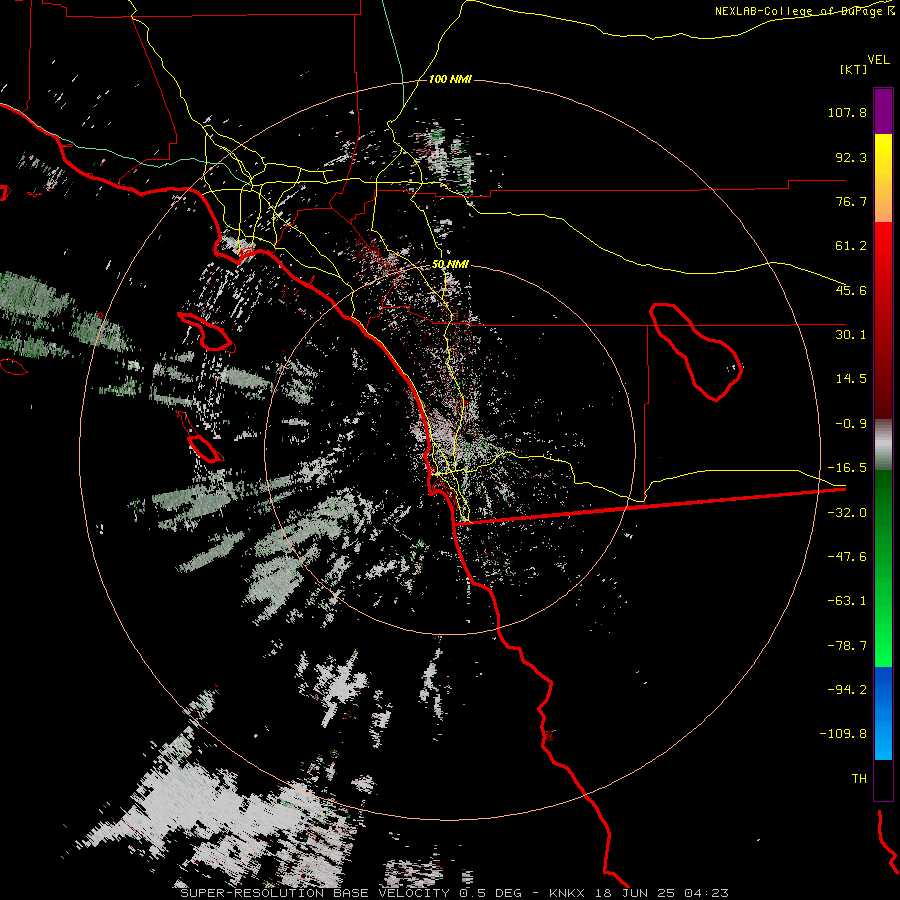Select the -94.2 velocity scale value
900x900 pixels.
[x=847, y=690]
